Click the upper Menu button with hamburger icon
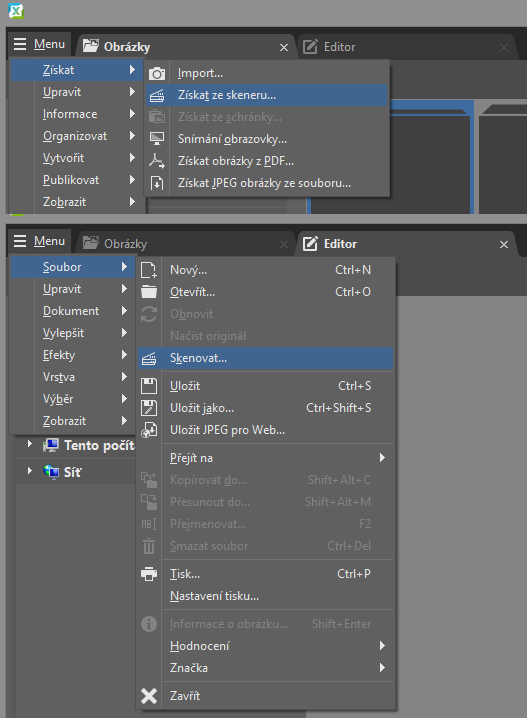 (x=39, y=44)
